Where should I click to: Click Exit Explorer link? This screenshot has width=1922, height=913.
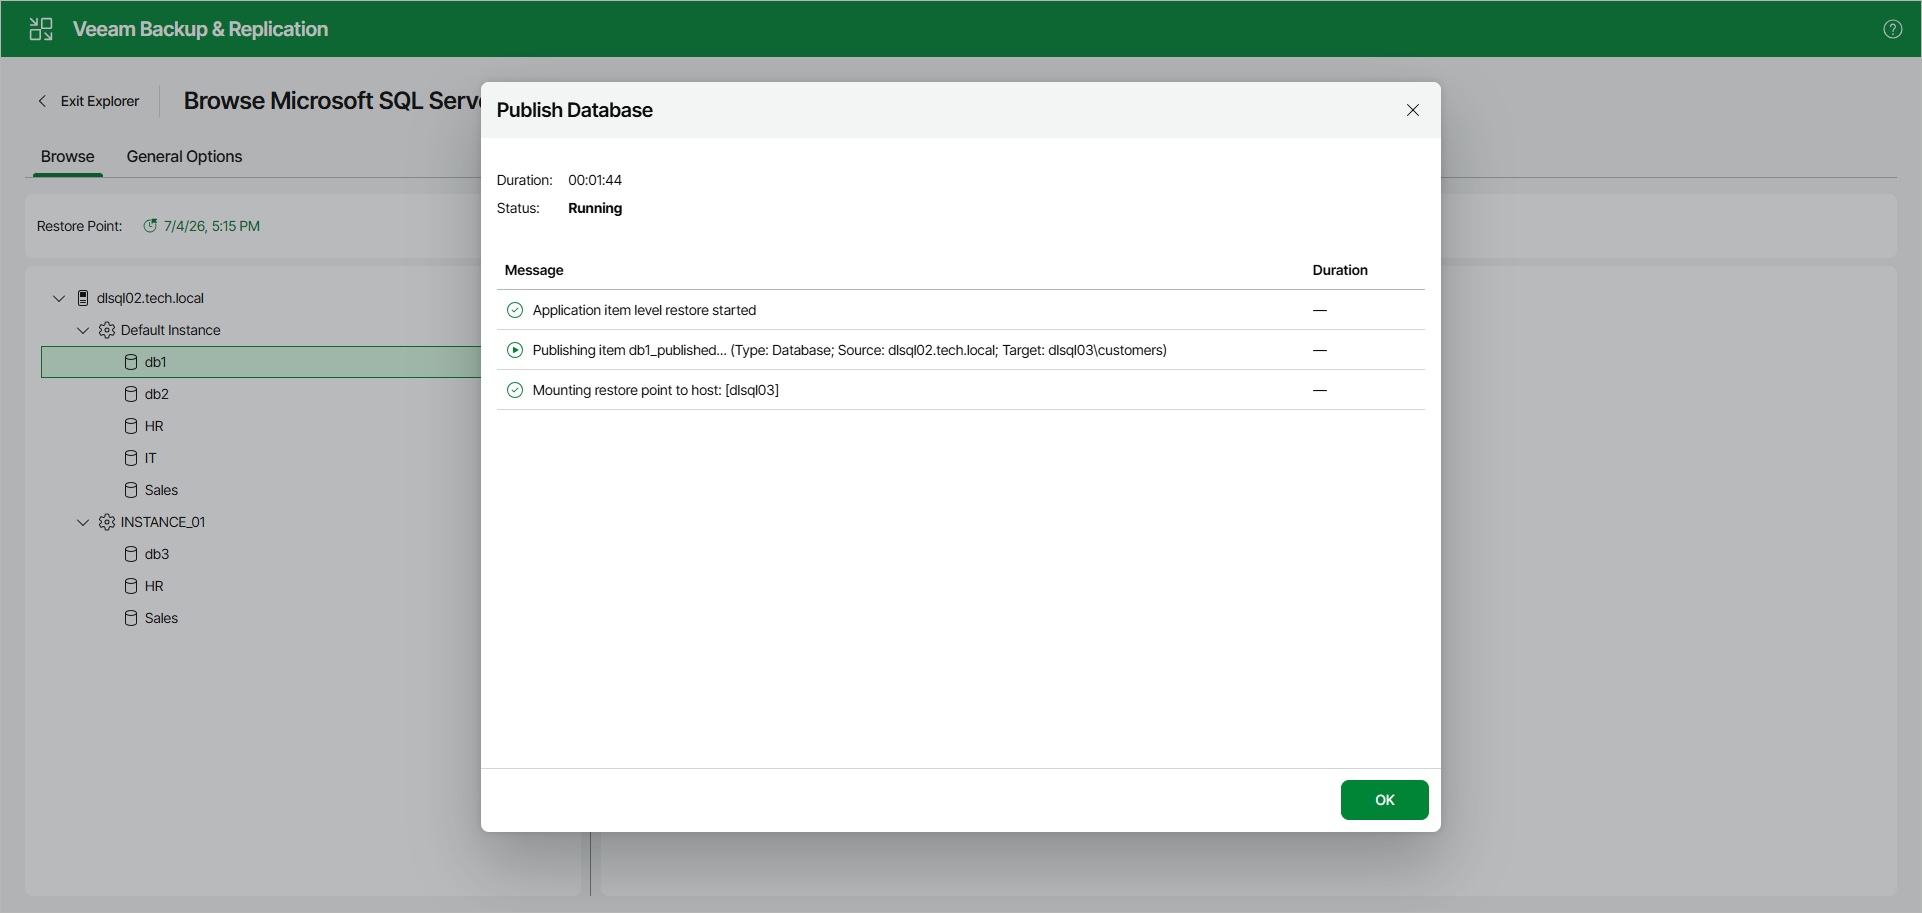tap(99, 101)
